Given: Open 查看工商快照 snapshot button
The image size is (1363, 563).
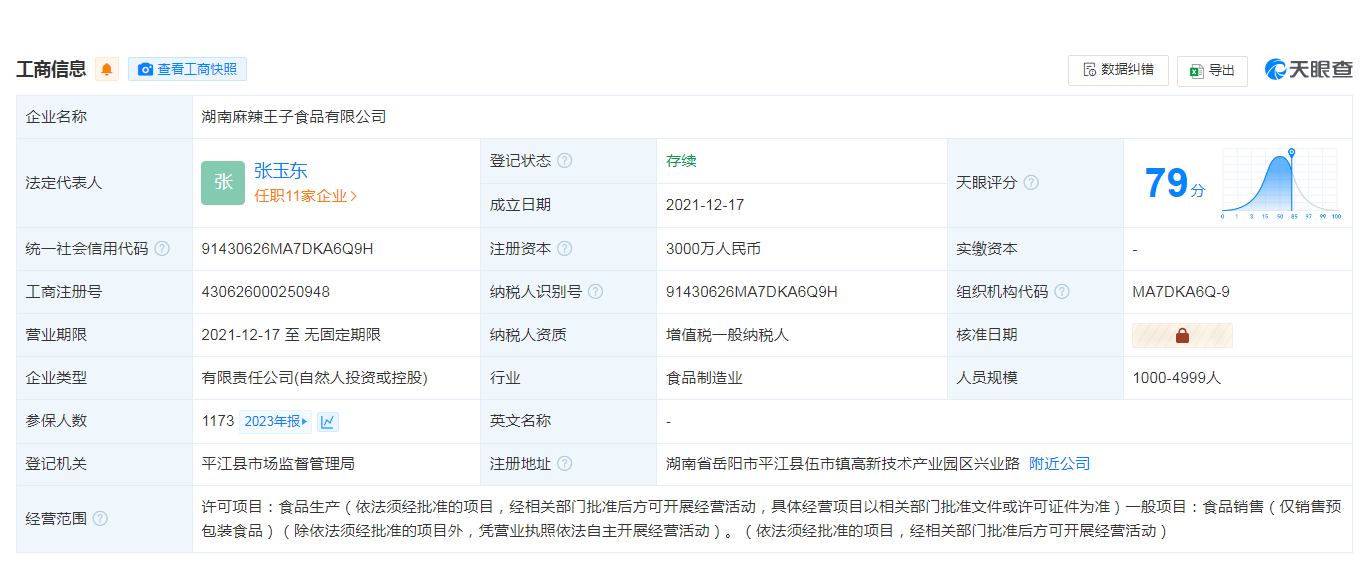Looking at the screenshot, I should (x=188, y=69).
